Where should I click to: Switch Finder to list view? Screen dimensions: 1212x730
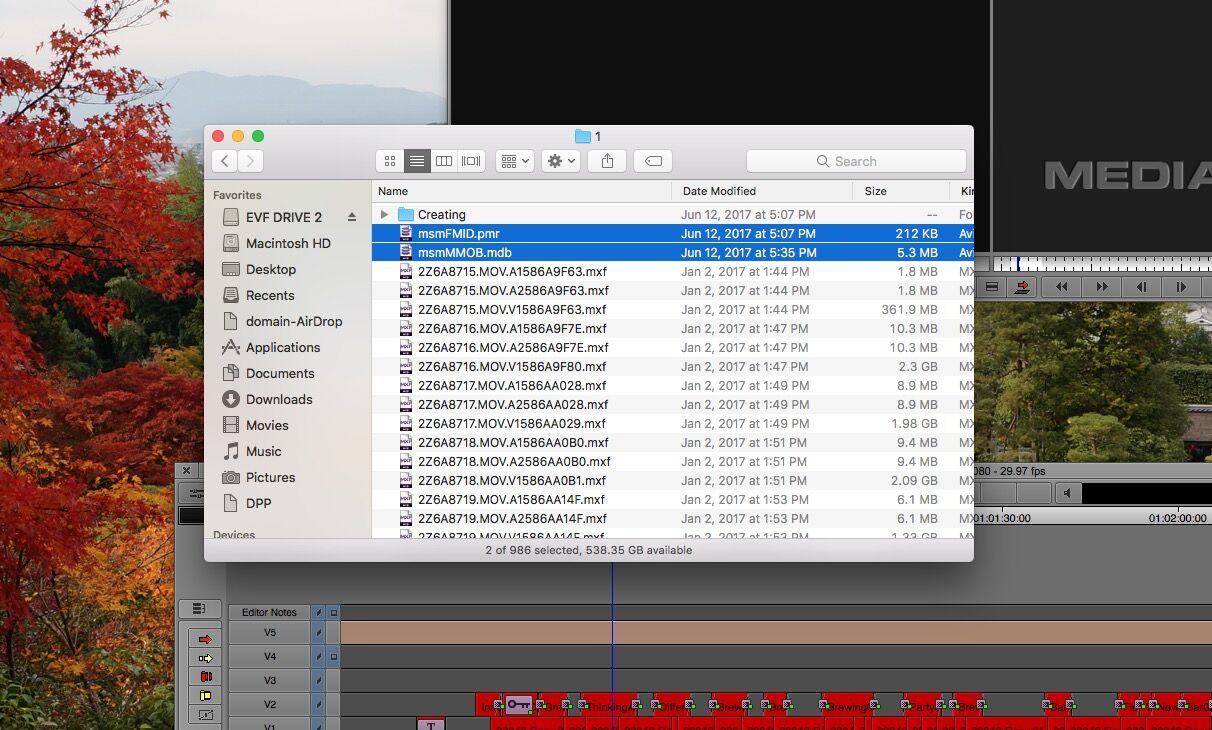[417, 161]
